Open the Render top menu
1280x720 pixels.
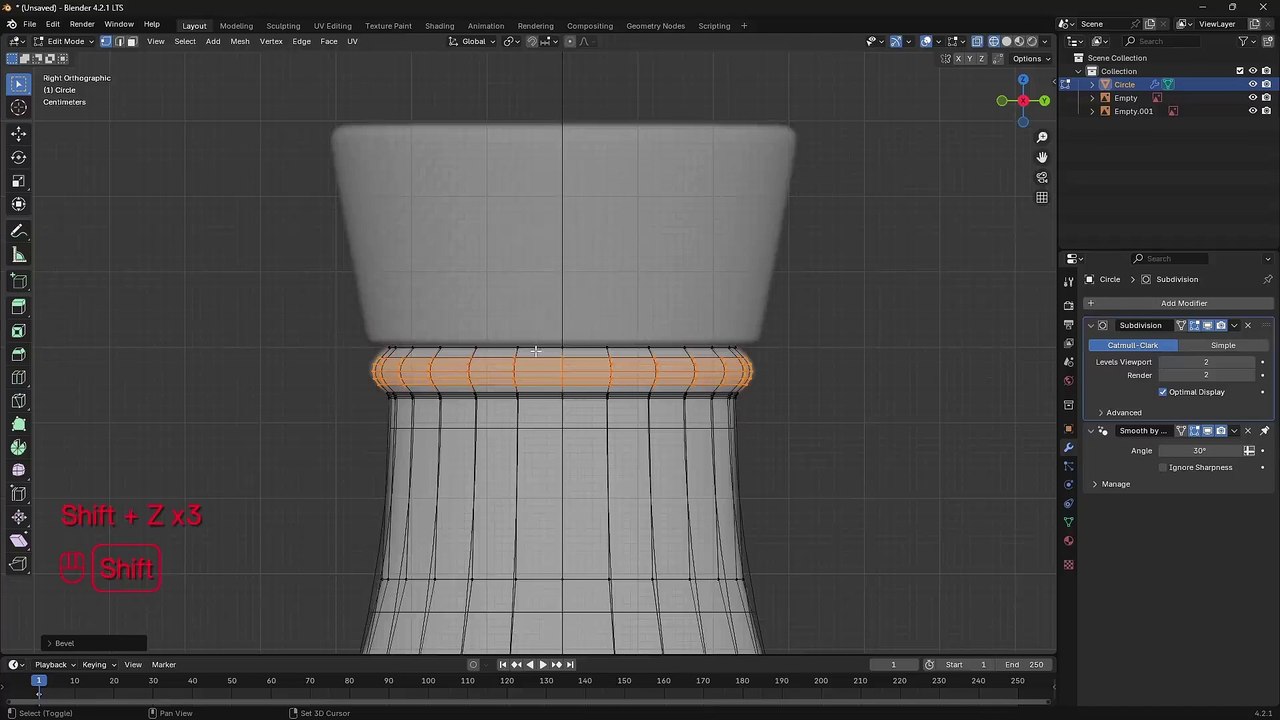[x=82, y=24]
